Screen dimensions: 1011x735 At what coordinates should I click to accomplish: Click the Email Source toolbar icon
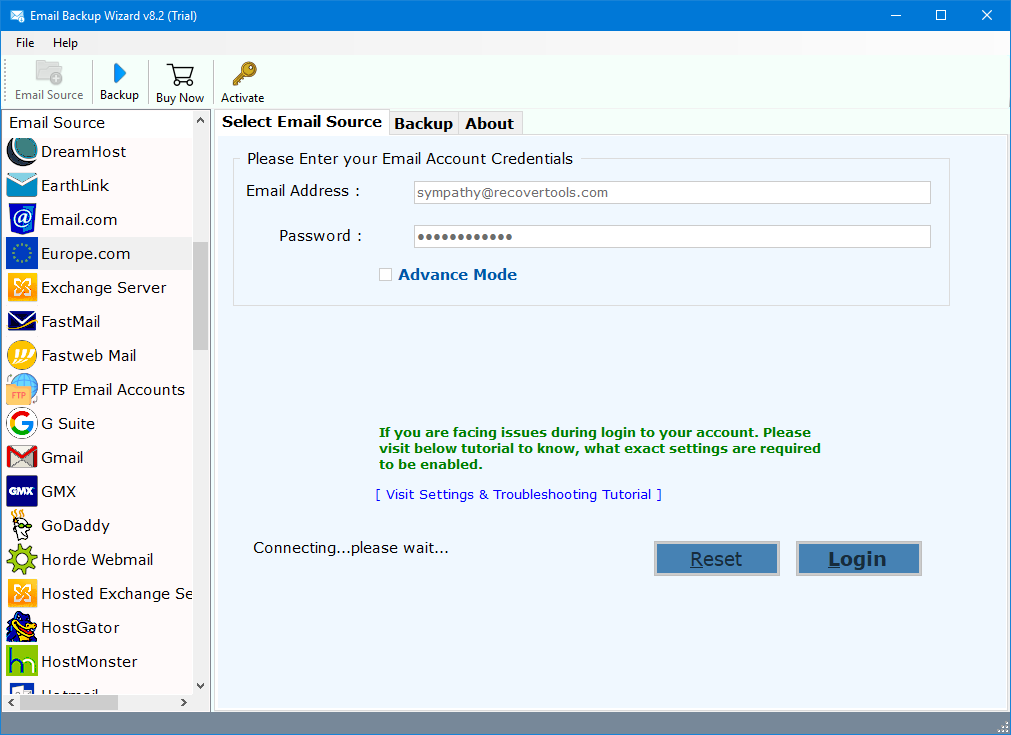coord(49,72)
